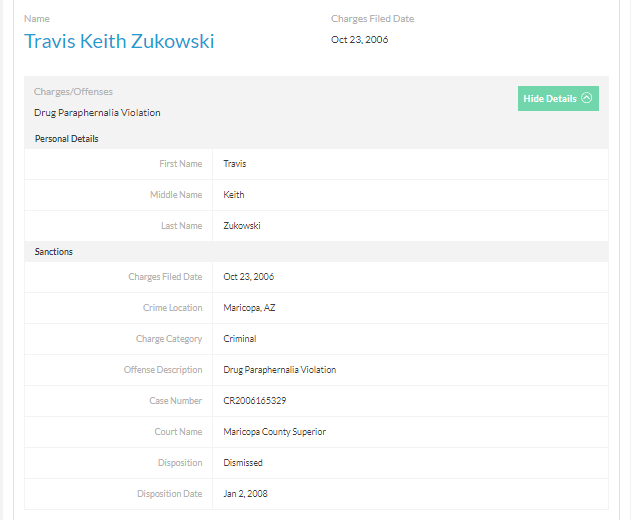This screenshot has height=520, width=631.
Task: Click the Maricopa, AZ crime location value
Action: point(249,308)
